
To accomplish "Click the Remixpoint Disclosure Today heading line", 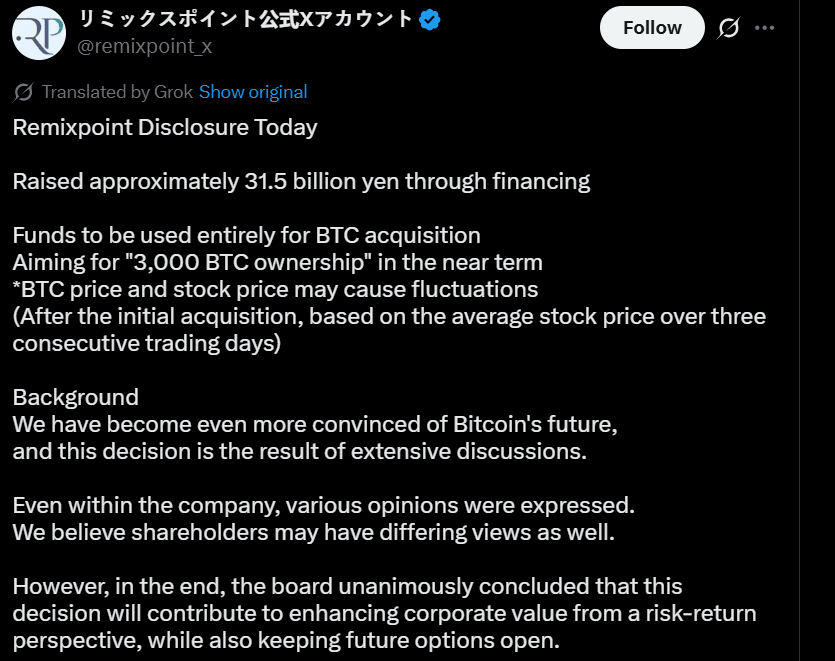I will (x=165, y=128).
